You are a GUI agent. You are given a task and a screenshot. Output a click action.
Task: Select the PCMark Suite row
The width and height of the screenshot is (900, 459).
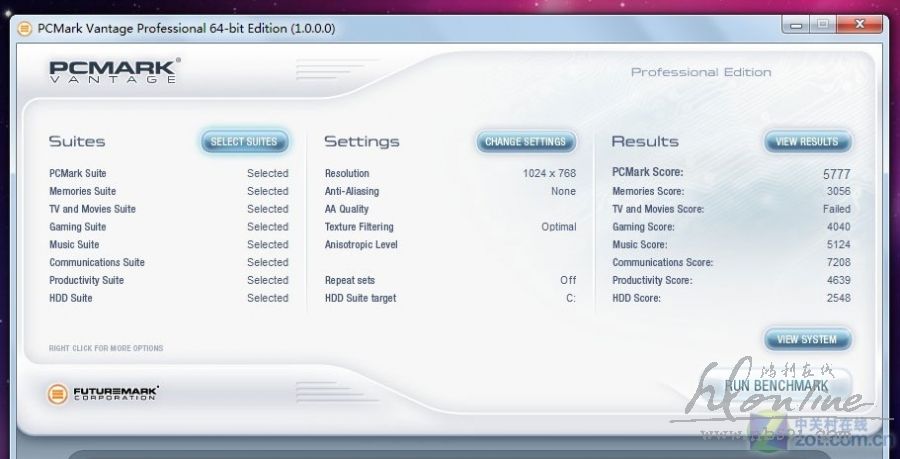point(169,173)
